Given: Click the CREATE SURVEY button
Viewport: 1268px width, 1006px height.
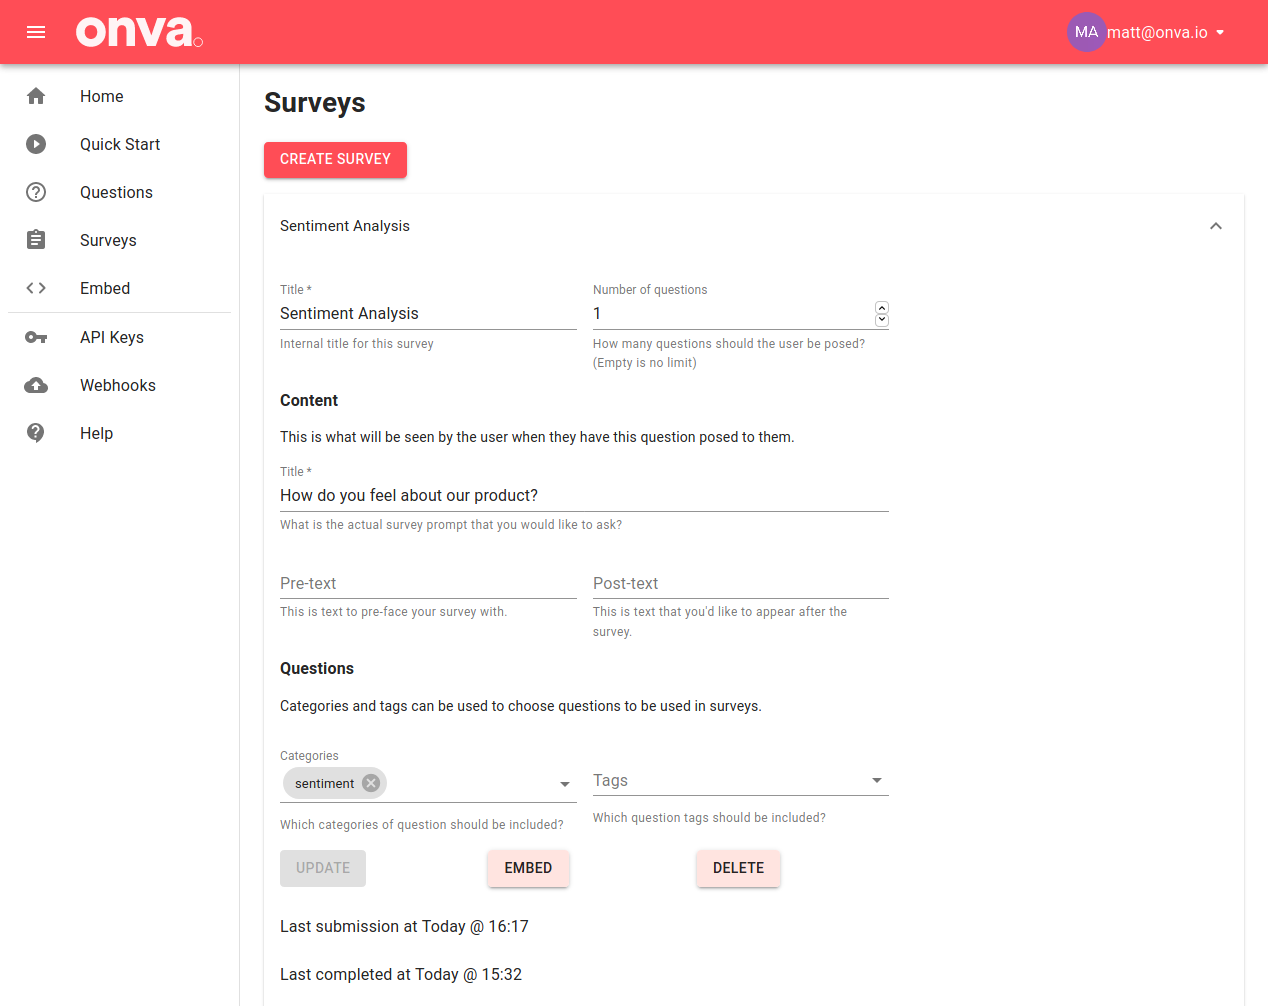Looking at the screenshot, I should tap(335, 159).
